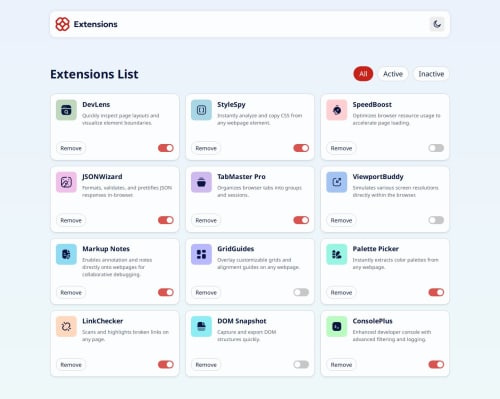
Task: Disable the DevLens extension toggle
Action: coord(166,148)
